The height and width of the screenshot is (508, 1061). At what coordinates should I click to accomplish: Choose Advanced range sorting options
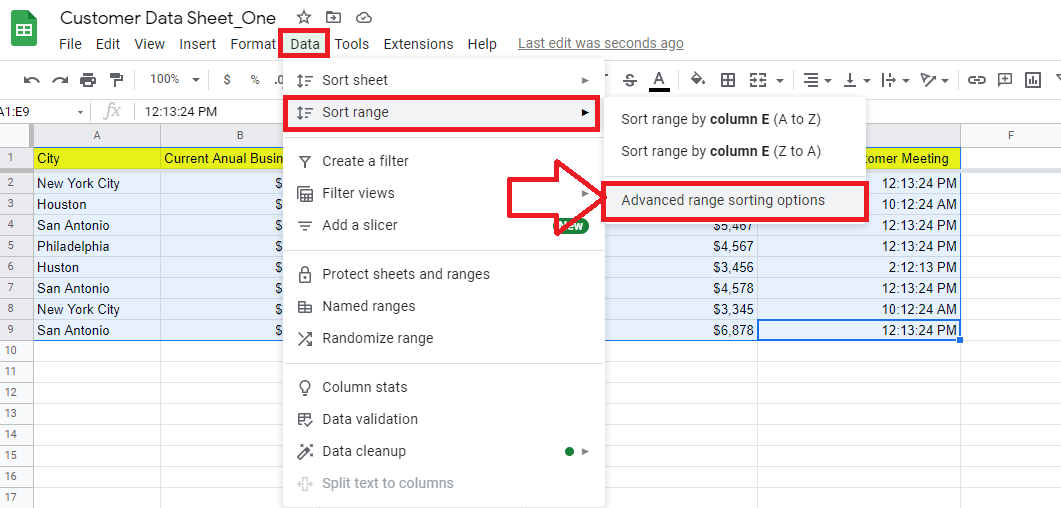[x=723, y=201]
